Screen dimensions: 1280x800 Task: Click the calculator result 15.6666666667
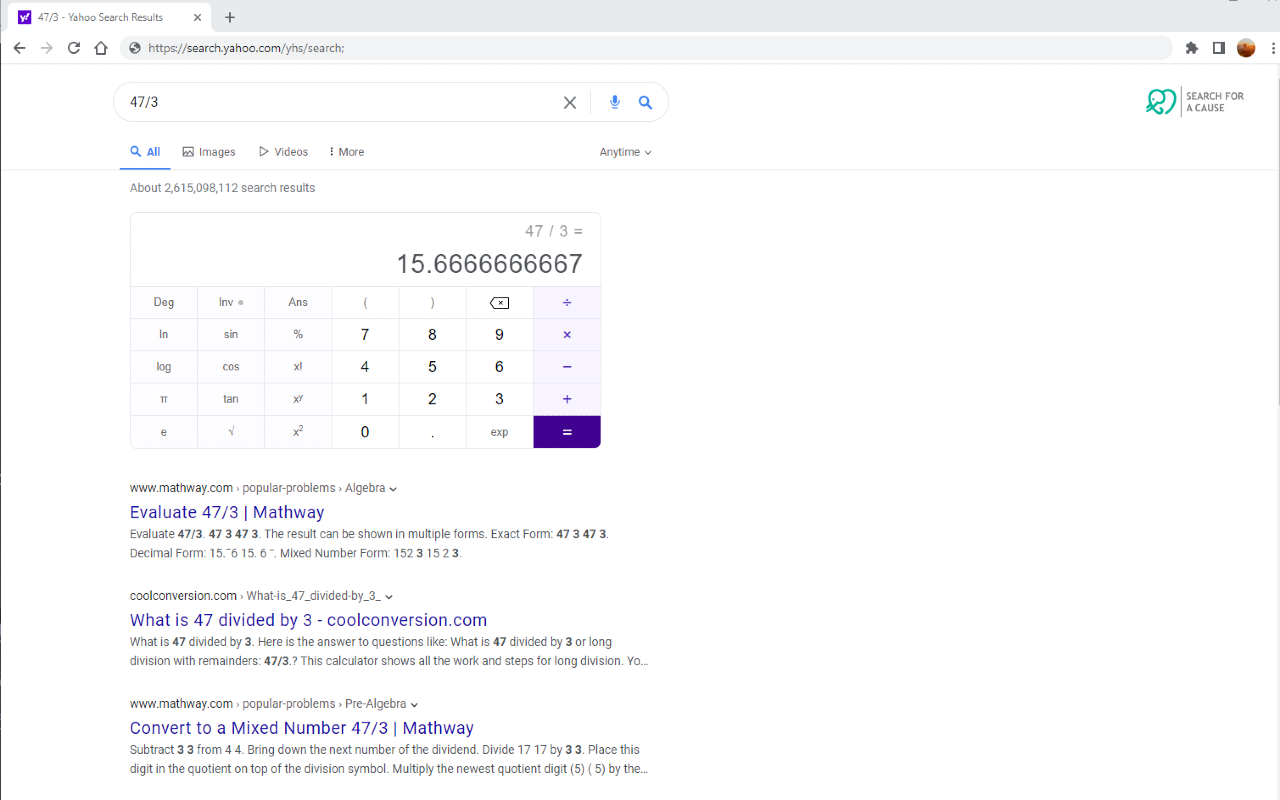pos(489,264)
